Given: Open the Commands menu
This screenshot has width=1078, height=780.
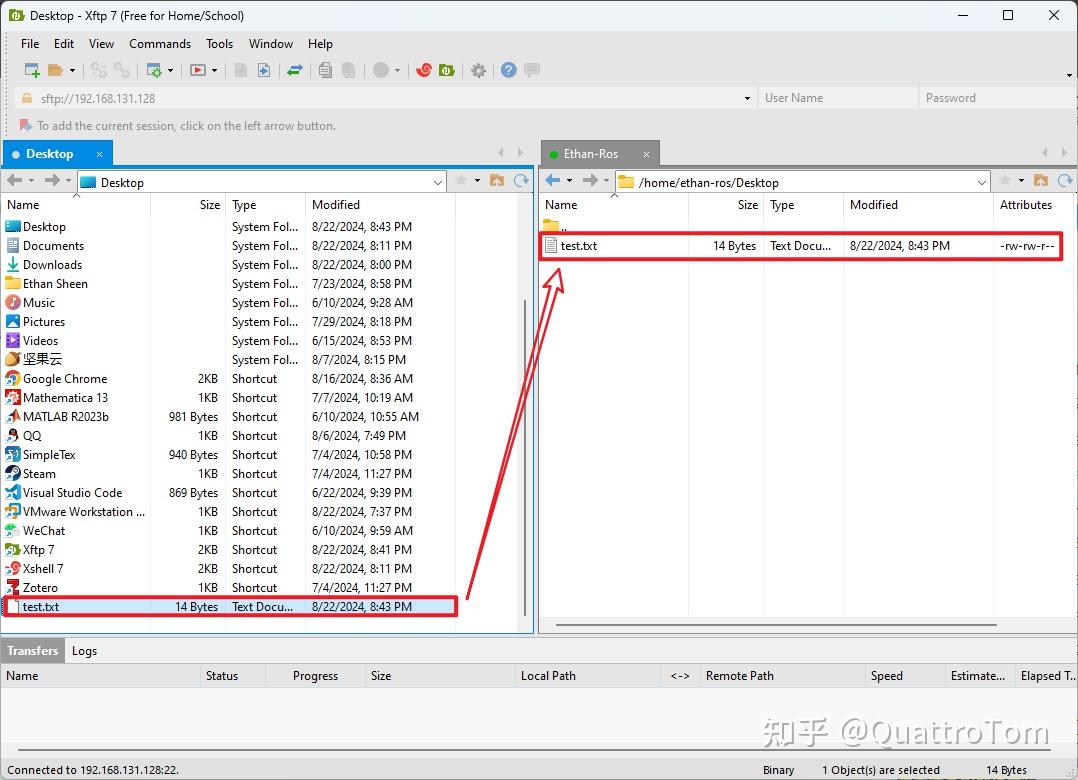Looking at the screenshot, I should [x=160, y=43].
